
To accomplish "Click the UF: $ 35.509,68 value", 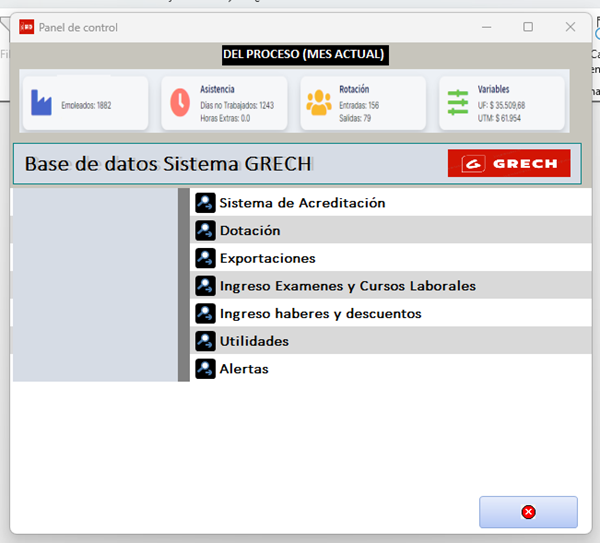I will pyautogui.click(x=501, y=105).
